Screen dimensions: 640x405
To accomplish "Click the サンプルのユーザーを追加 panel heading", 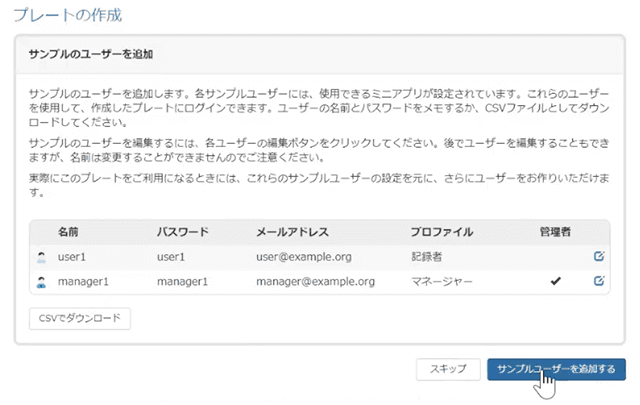I will click(91, 54).
